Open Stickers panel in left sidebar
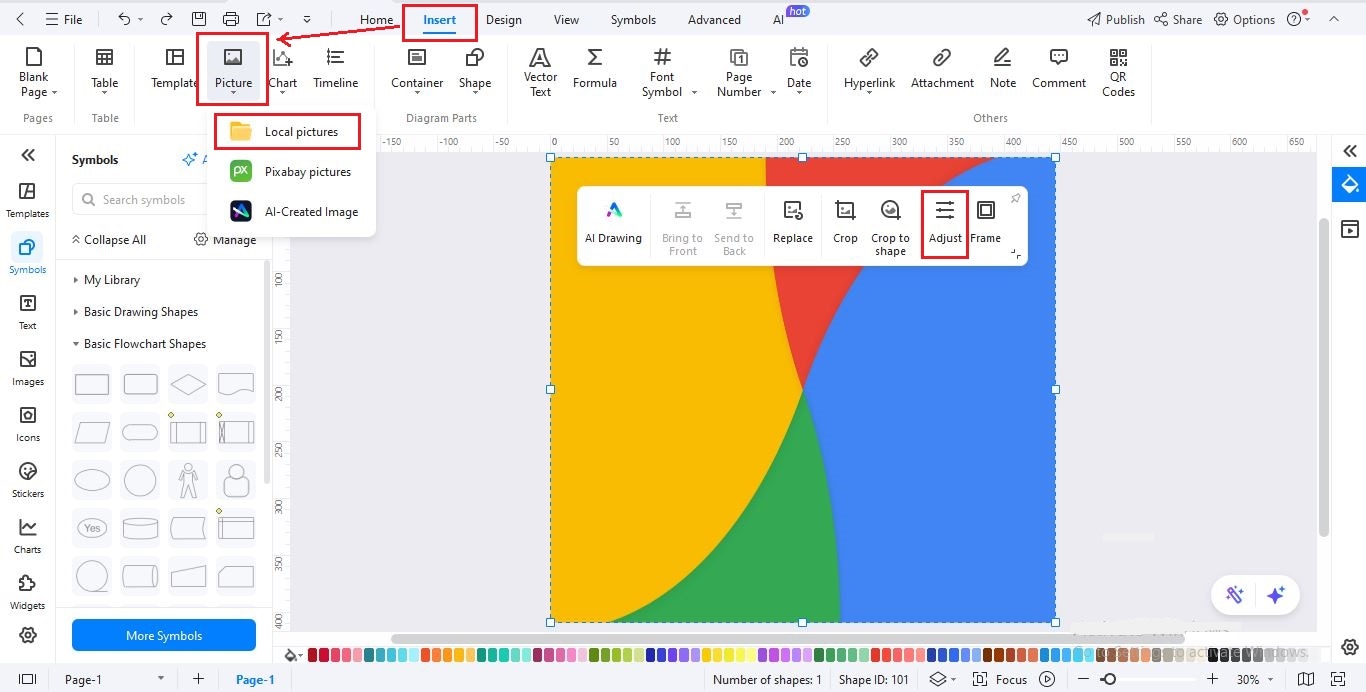The width and height of the screenshot is (1366, 692). click(27, 480)
